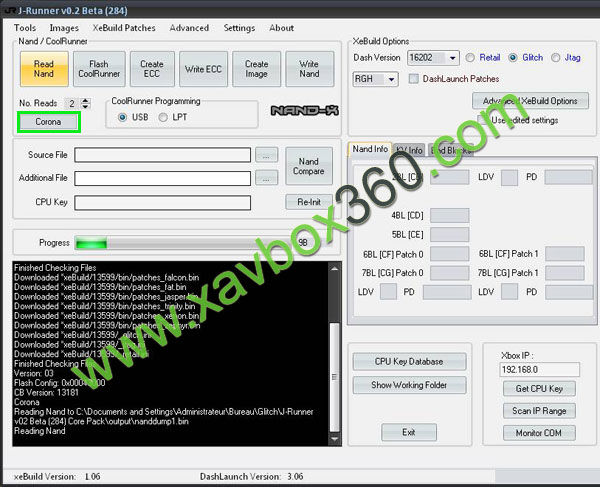Switch to the Bad Blocks tab
This screenshot has height=487, width=600.
(x=450, y=150)
